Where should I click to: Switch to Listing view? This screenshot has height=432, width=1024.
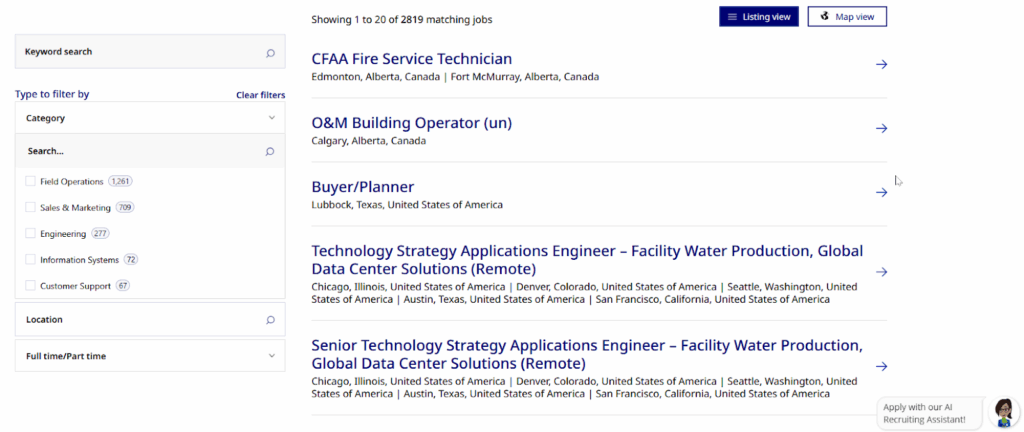[759, 17]
